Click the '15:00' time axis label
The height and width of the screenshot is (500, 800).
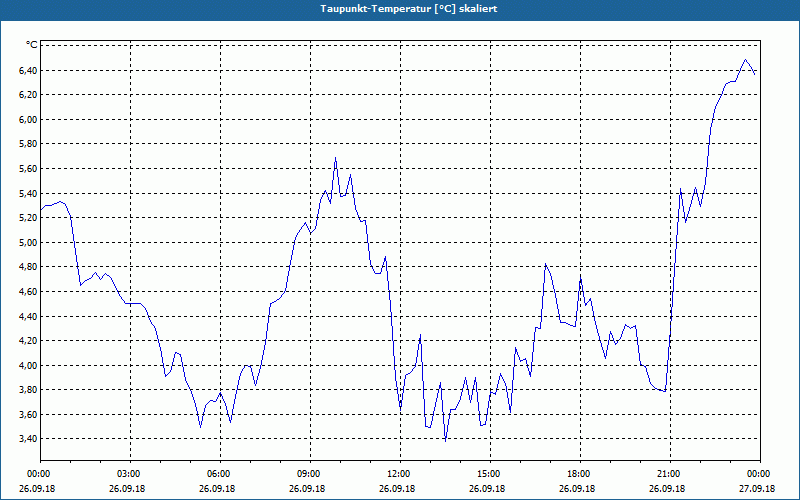coord(489,473)
